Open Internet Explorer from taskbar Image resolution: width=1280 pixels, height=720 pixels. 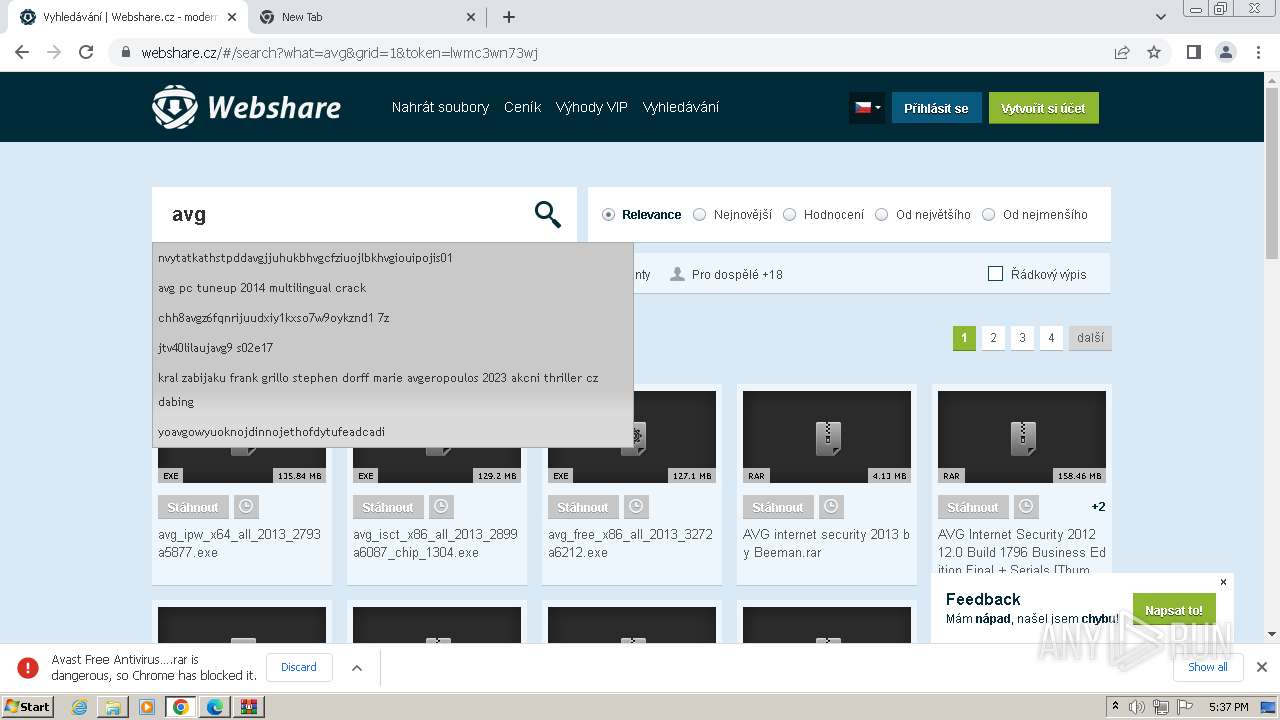[x=79, y=707]
